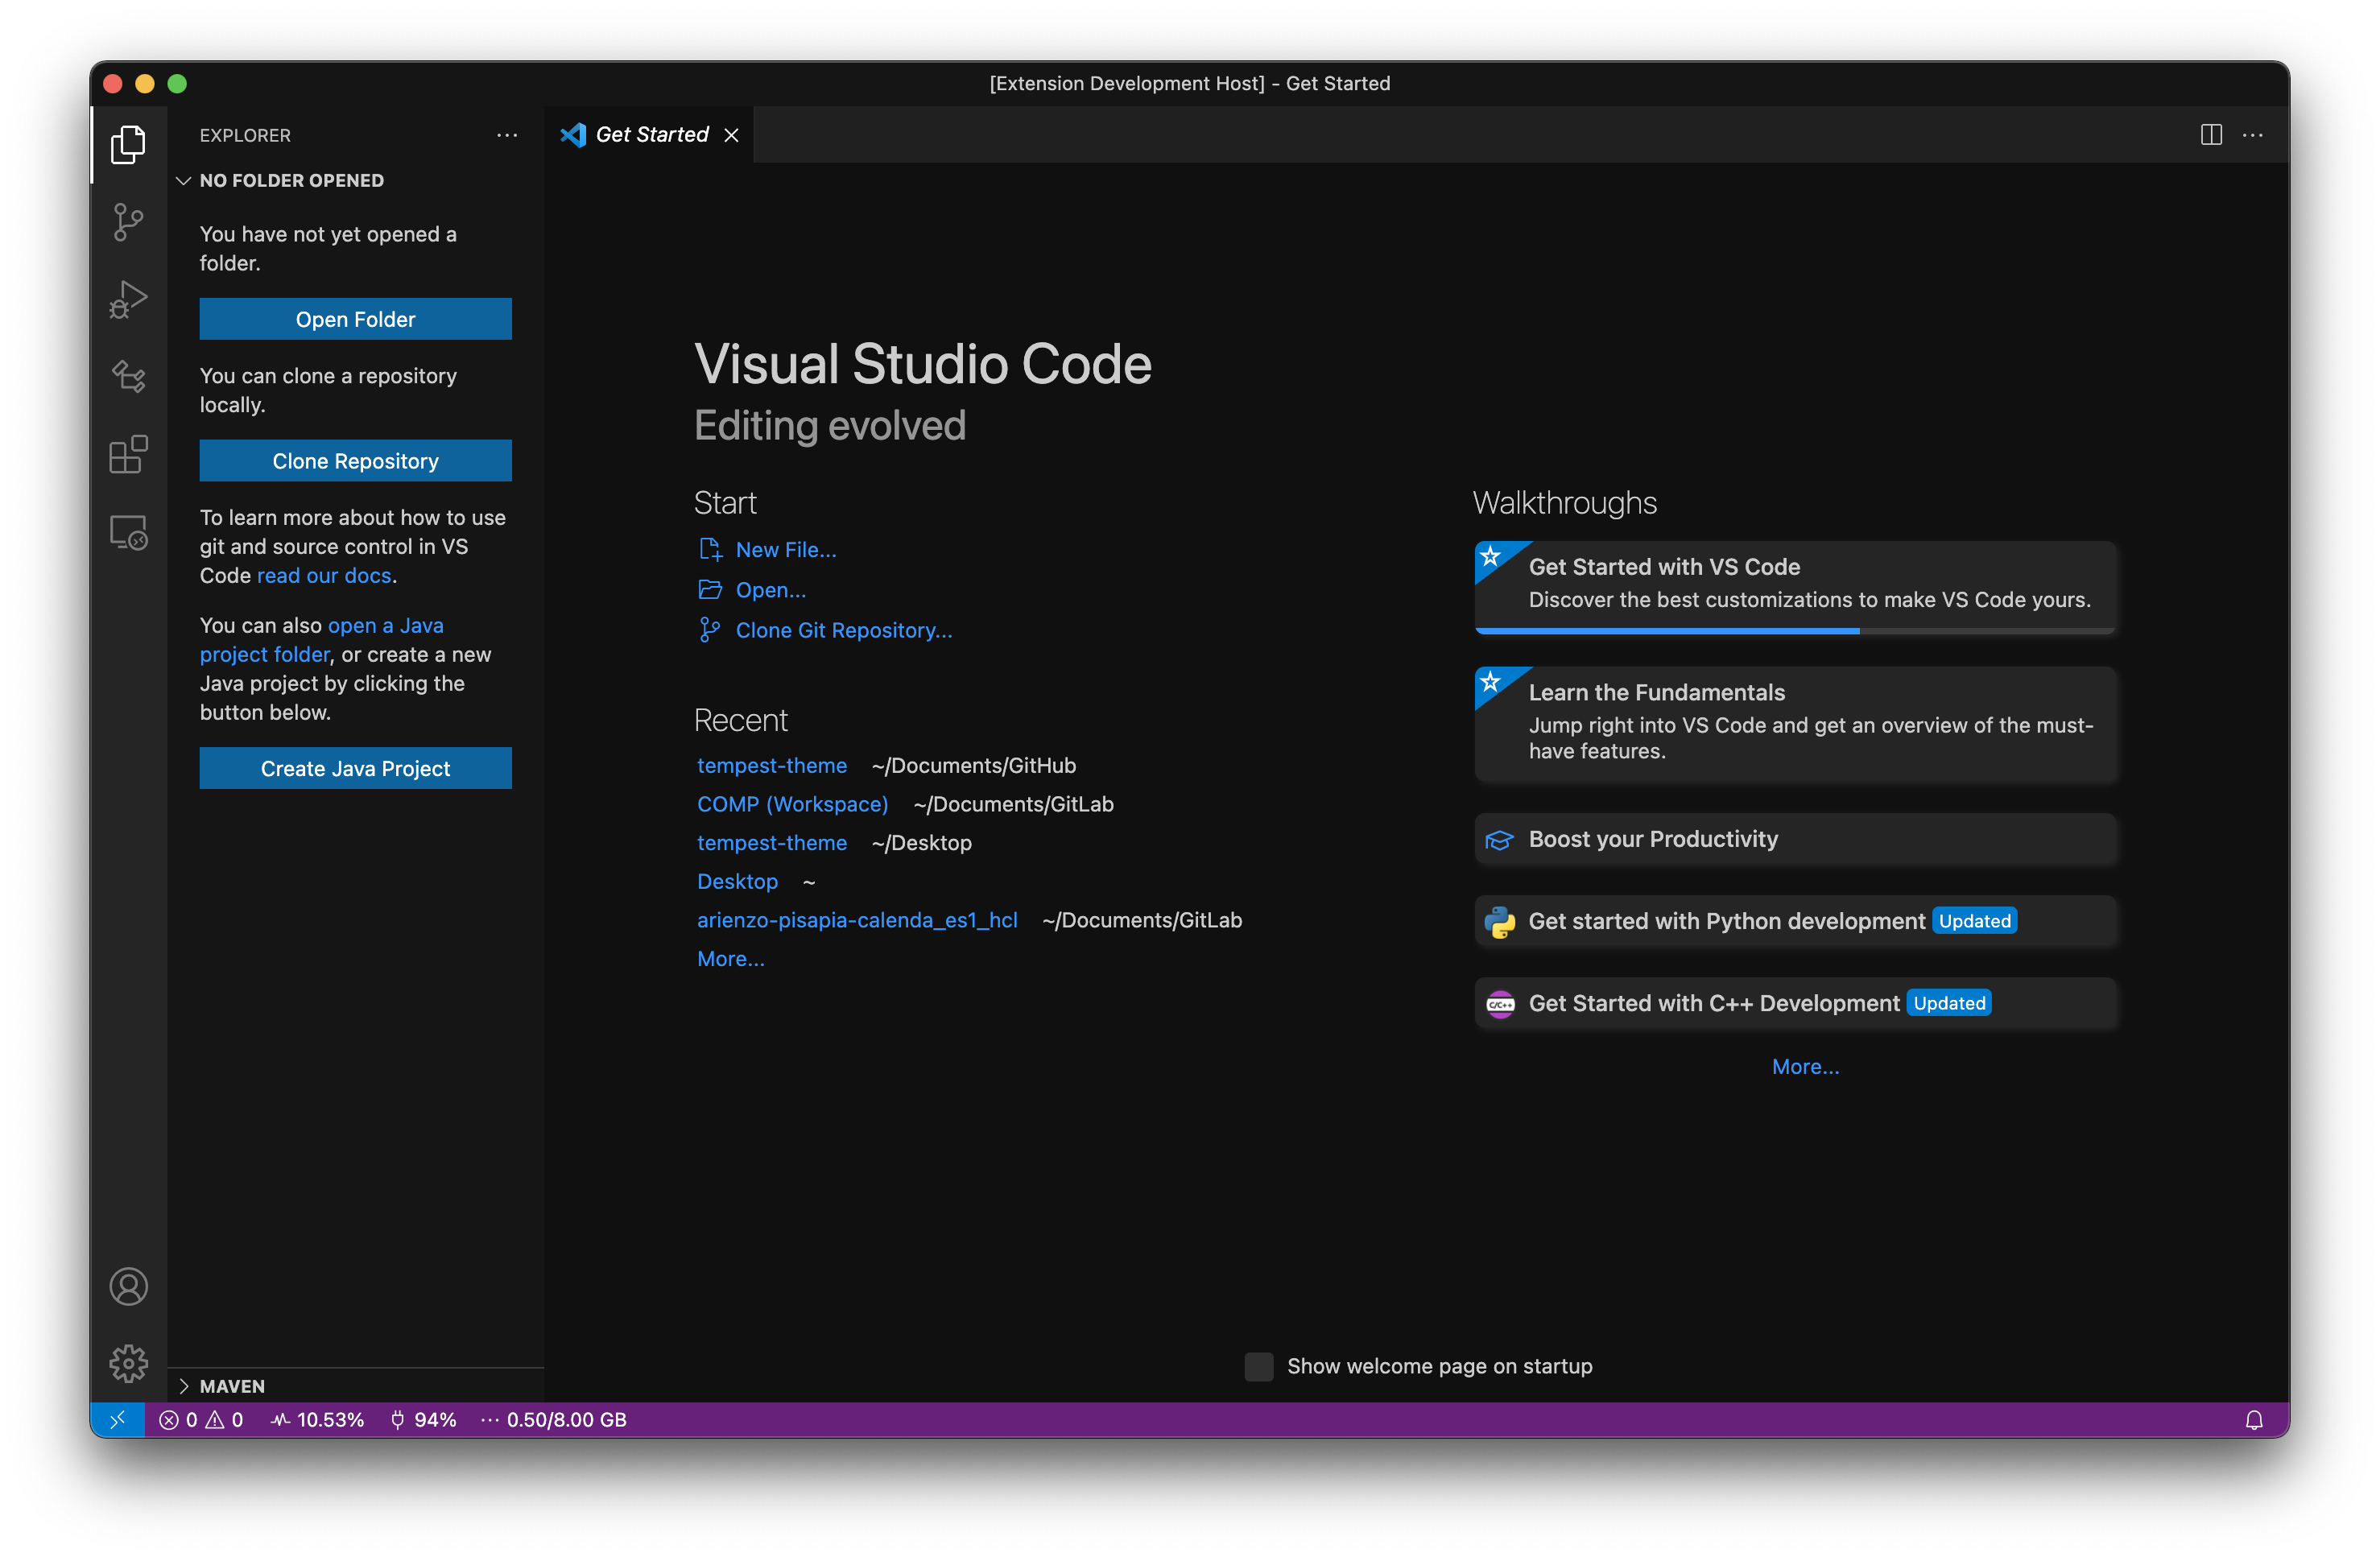2380x1557 pixels.
Task: Select the Get Started tab
Action: point(650,135)
